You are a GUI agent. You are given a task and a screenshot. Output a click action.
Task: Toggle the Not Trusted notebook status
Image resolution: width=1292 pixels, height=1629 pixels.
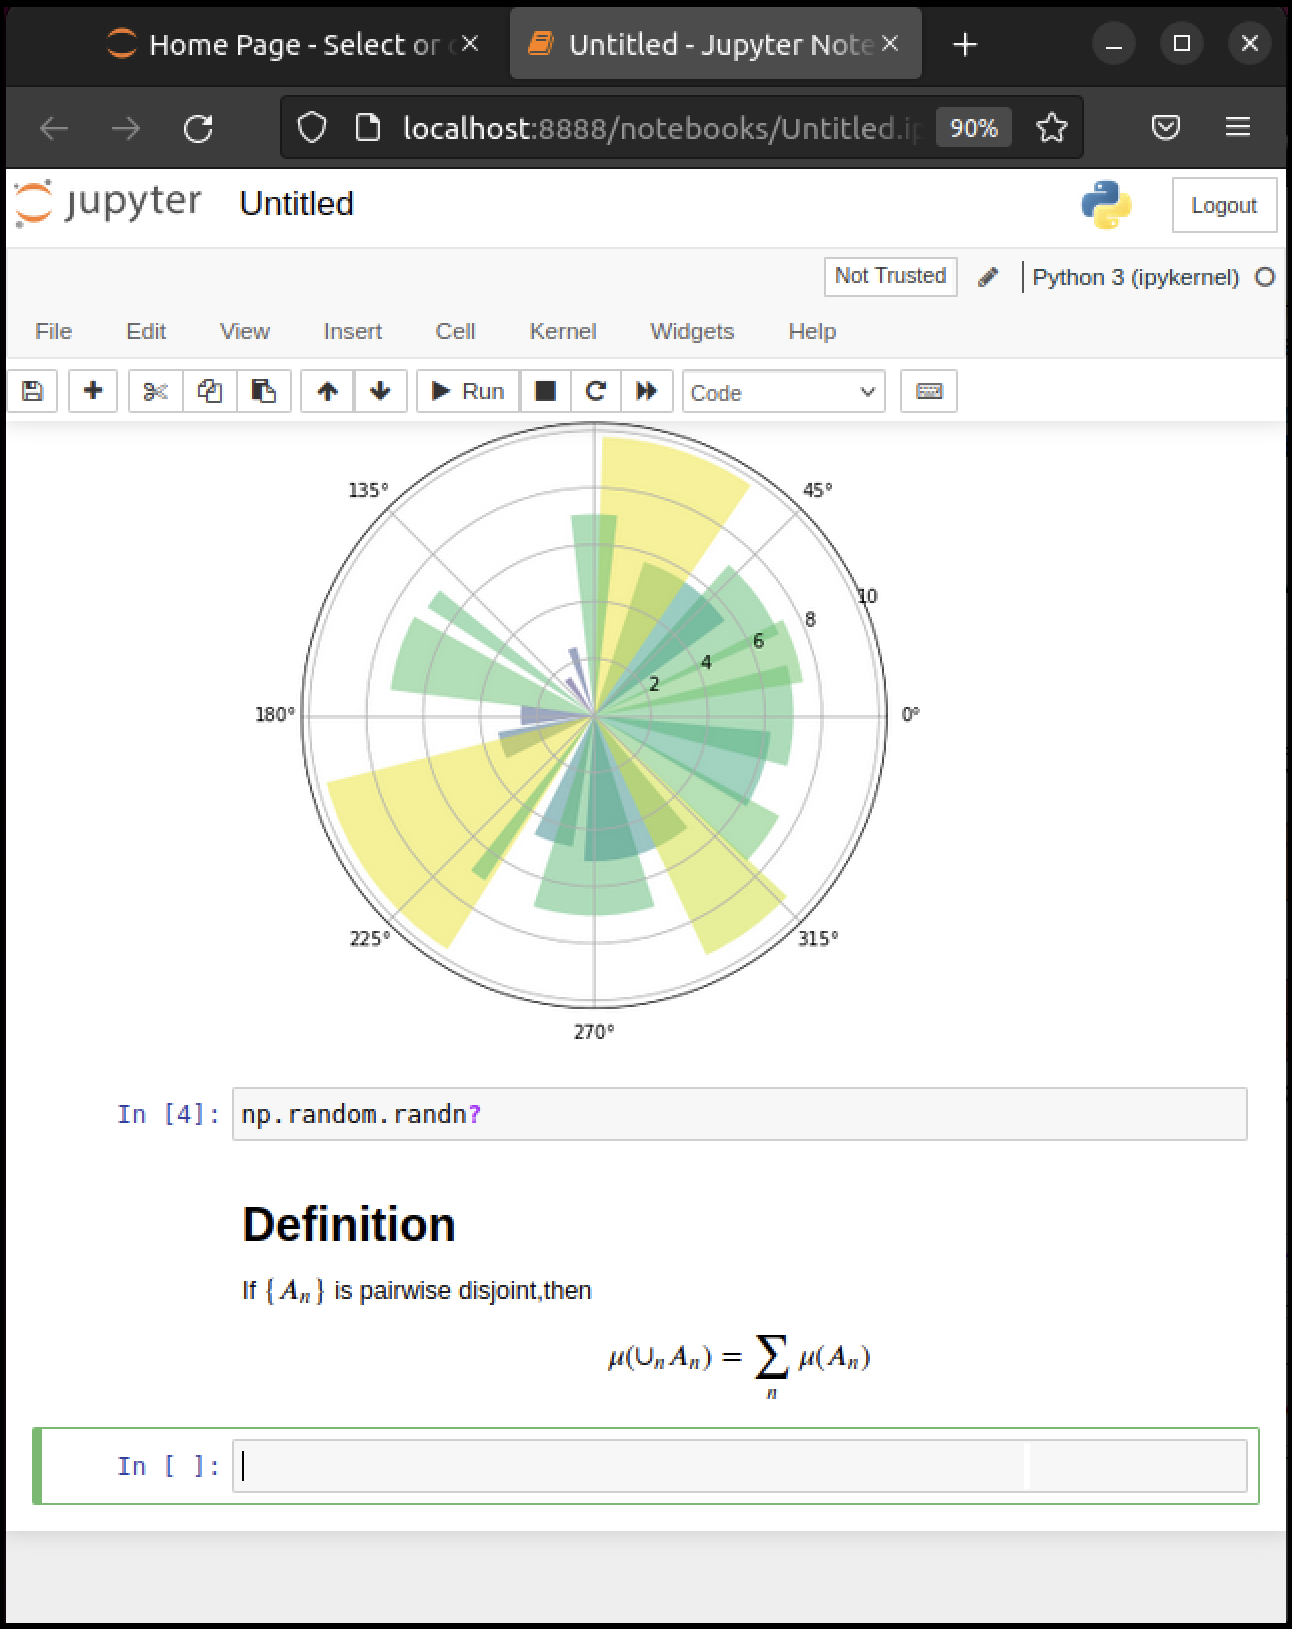tap(889, 276)
